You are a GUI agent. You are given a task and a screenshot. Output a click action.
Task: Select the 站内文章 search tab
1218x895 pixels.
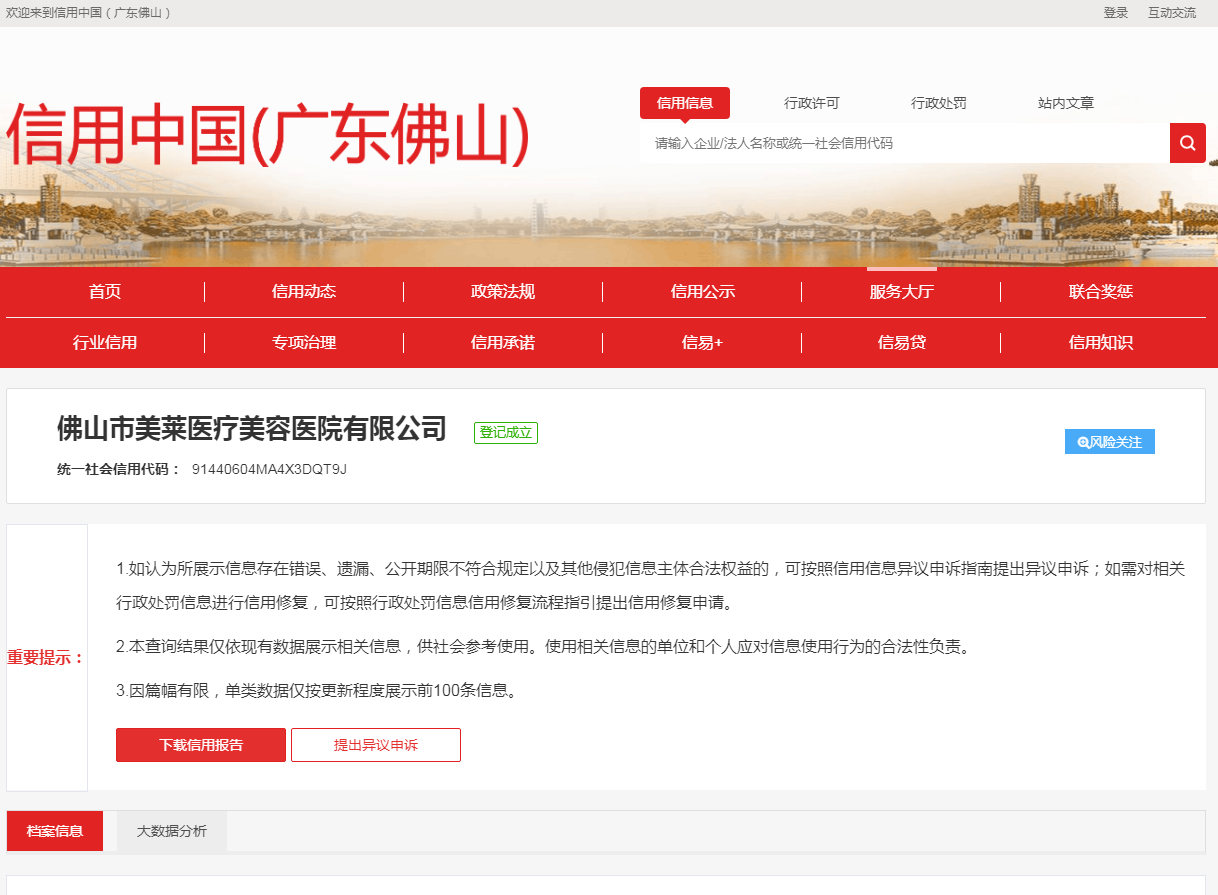point(1066,103)
